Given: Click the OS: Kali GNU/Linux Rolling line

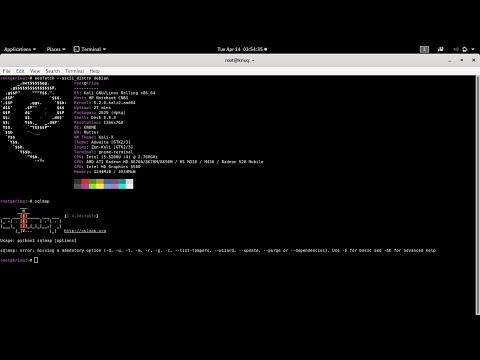Looking at the screenshot, I should 114,93.
